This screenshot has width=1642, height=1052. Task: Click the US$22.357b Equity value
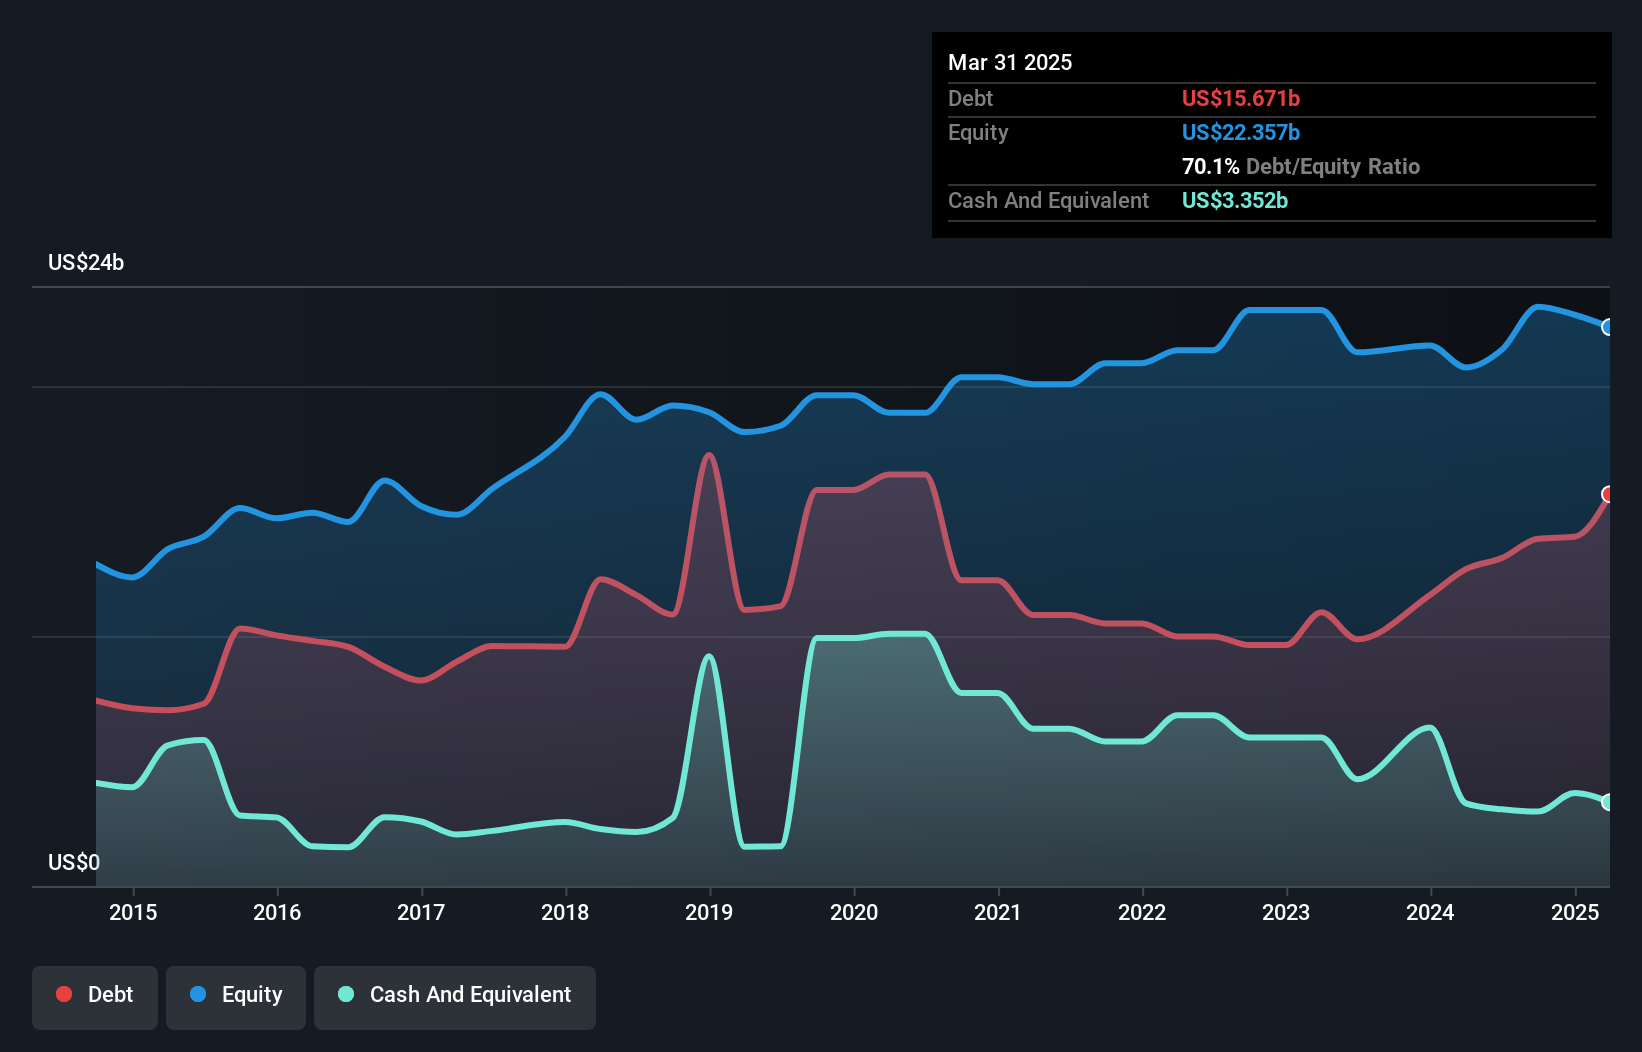tap(1241, 132)
